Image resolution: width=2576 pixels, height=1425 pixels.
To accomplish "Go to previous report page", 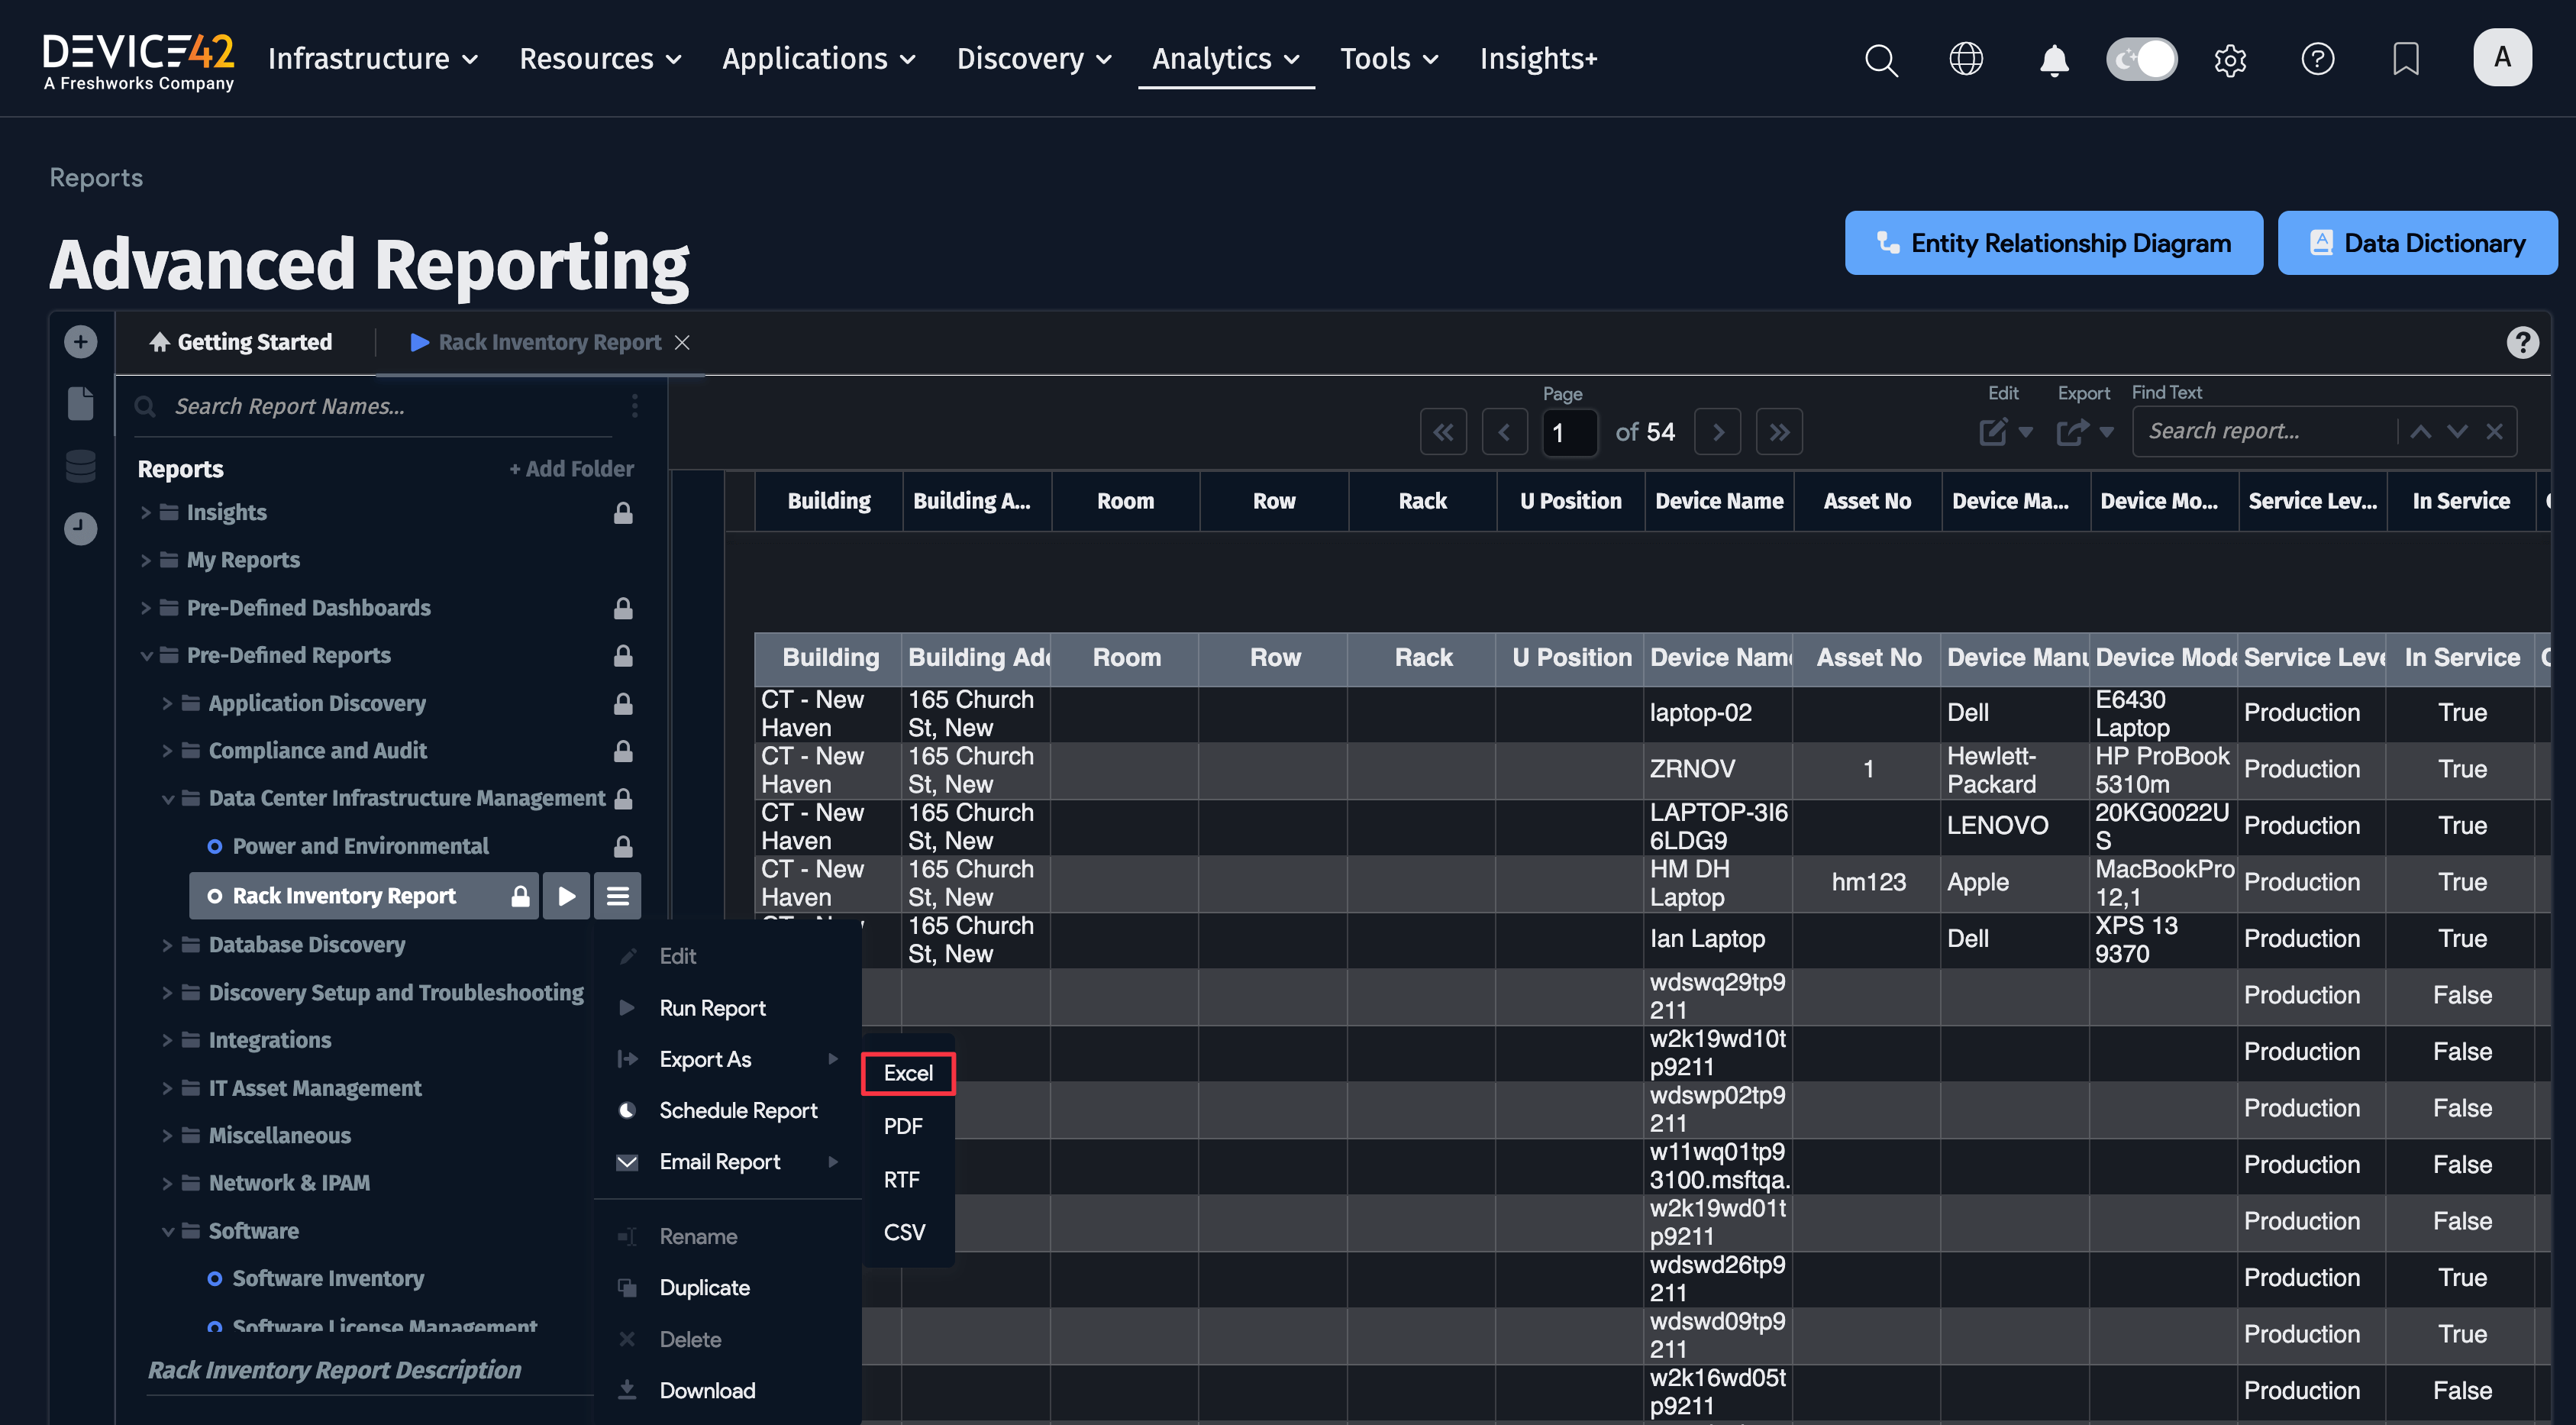I will (1504, 432).
